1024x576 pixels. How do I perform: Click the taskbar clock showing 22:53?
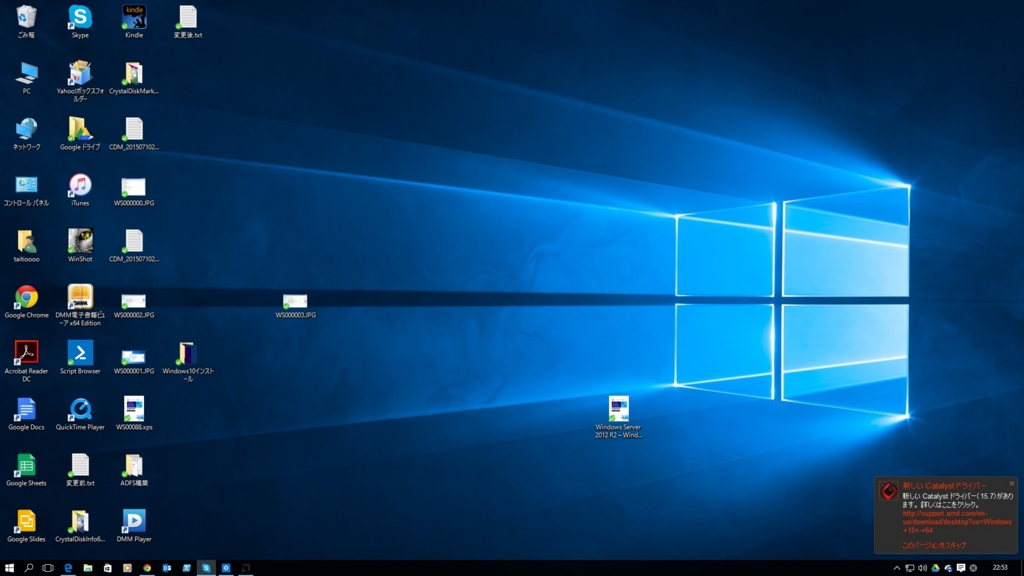pos(1000,568)
